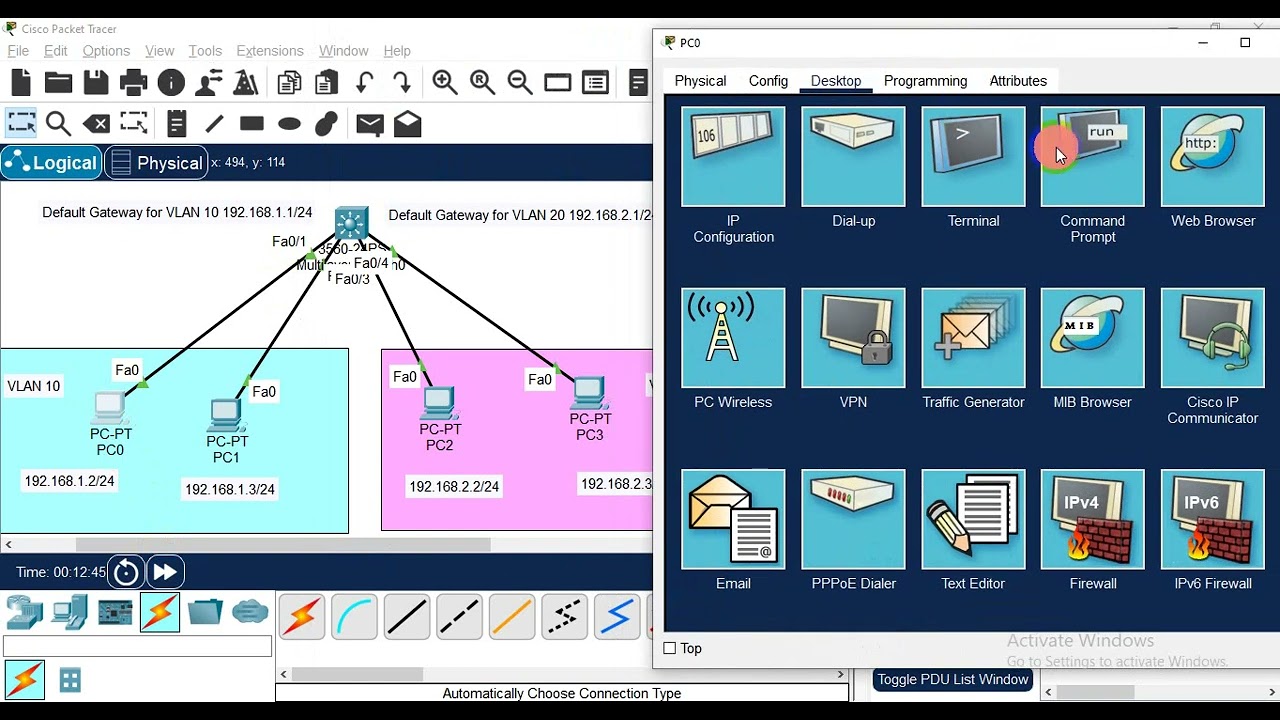Image resolution: width=1280 pixels, height=720 pixels.
Task: Choose the Delete tool in the toolbar
Action: (x=96, y=124)
